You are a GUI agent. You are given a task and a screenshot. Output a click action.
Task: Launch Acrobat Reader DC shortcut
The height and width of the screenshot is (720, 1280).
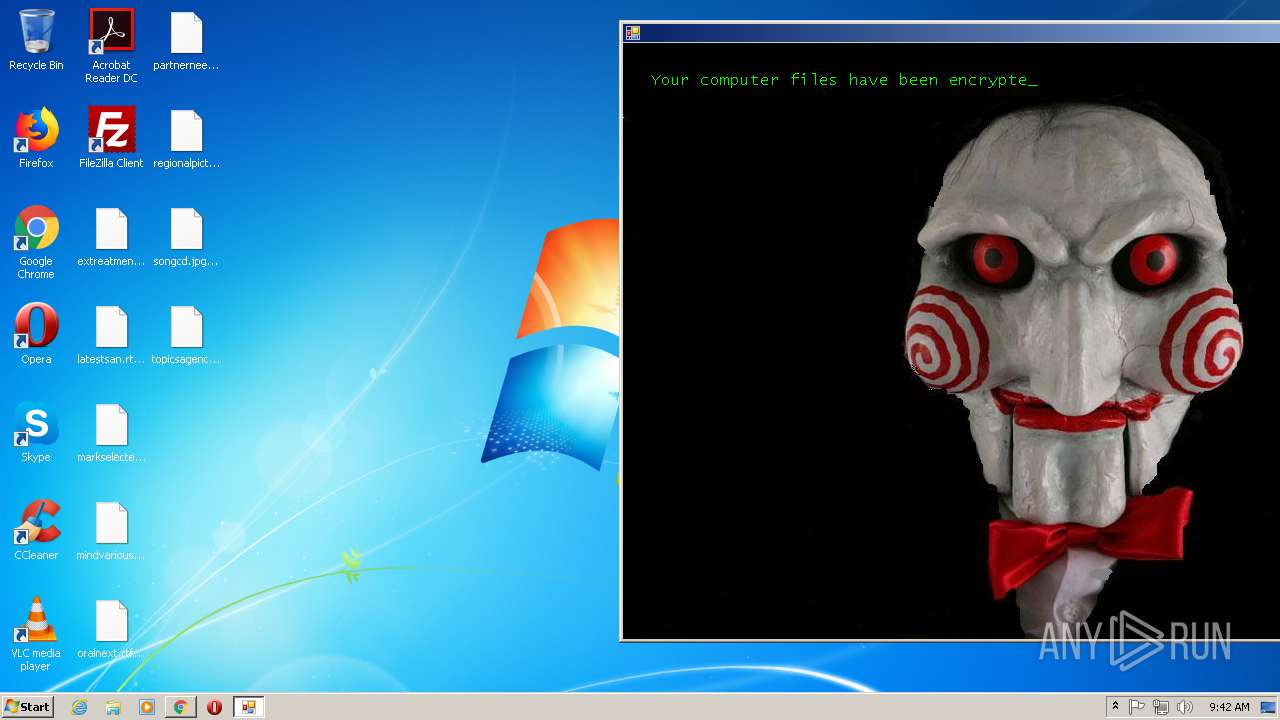point(111,47)
